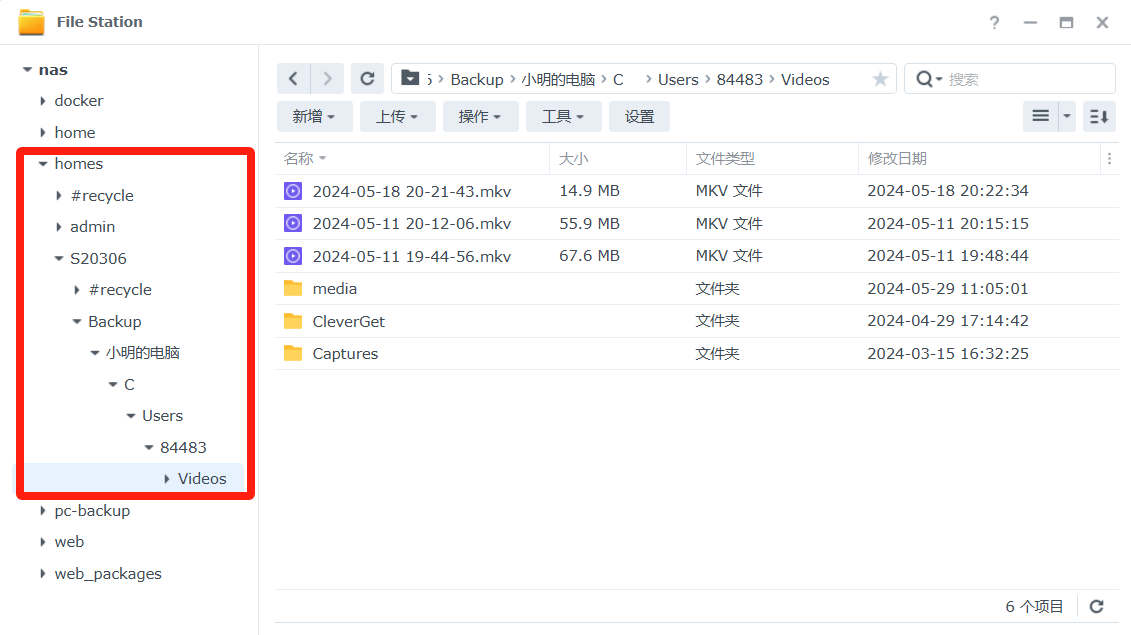
Task: Open the sort order icon
Action: click(1099, 117)
